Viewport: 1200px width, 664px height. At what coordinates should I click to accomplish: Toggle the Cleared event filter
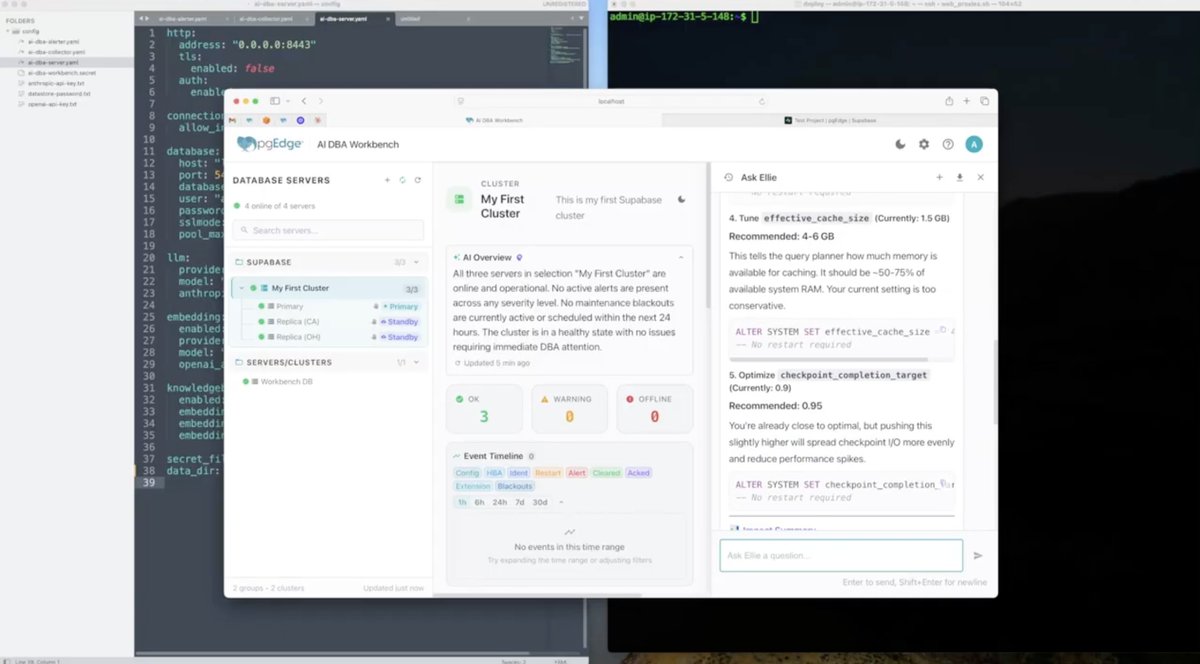pos(606,473)
